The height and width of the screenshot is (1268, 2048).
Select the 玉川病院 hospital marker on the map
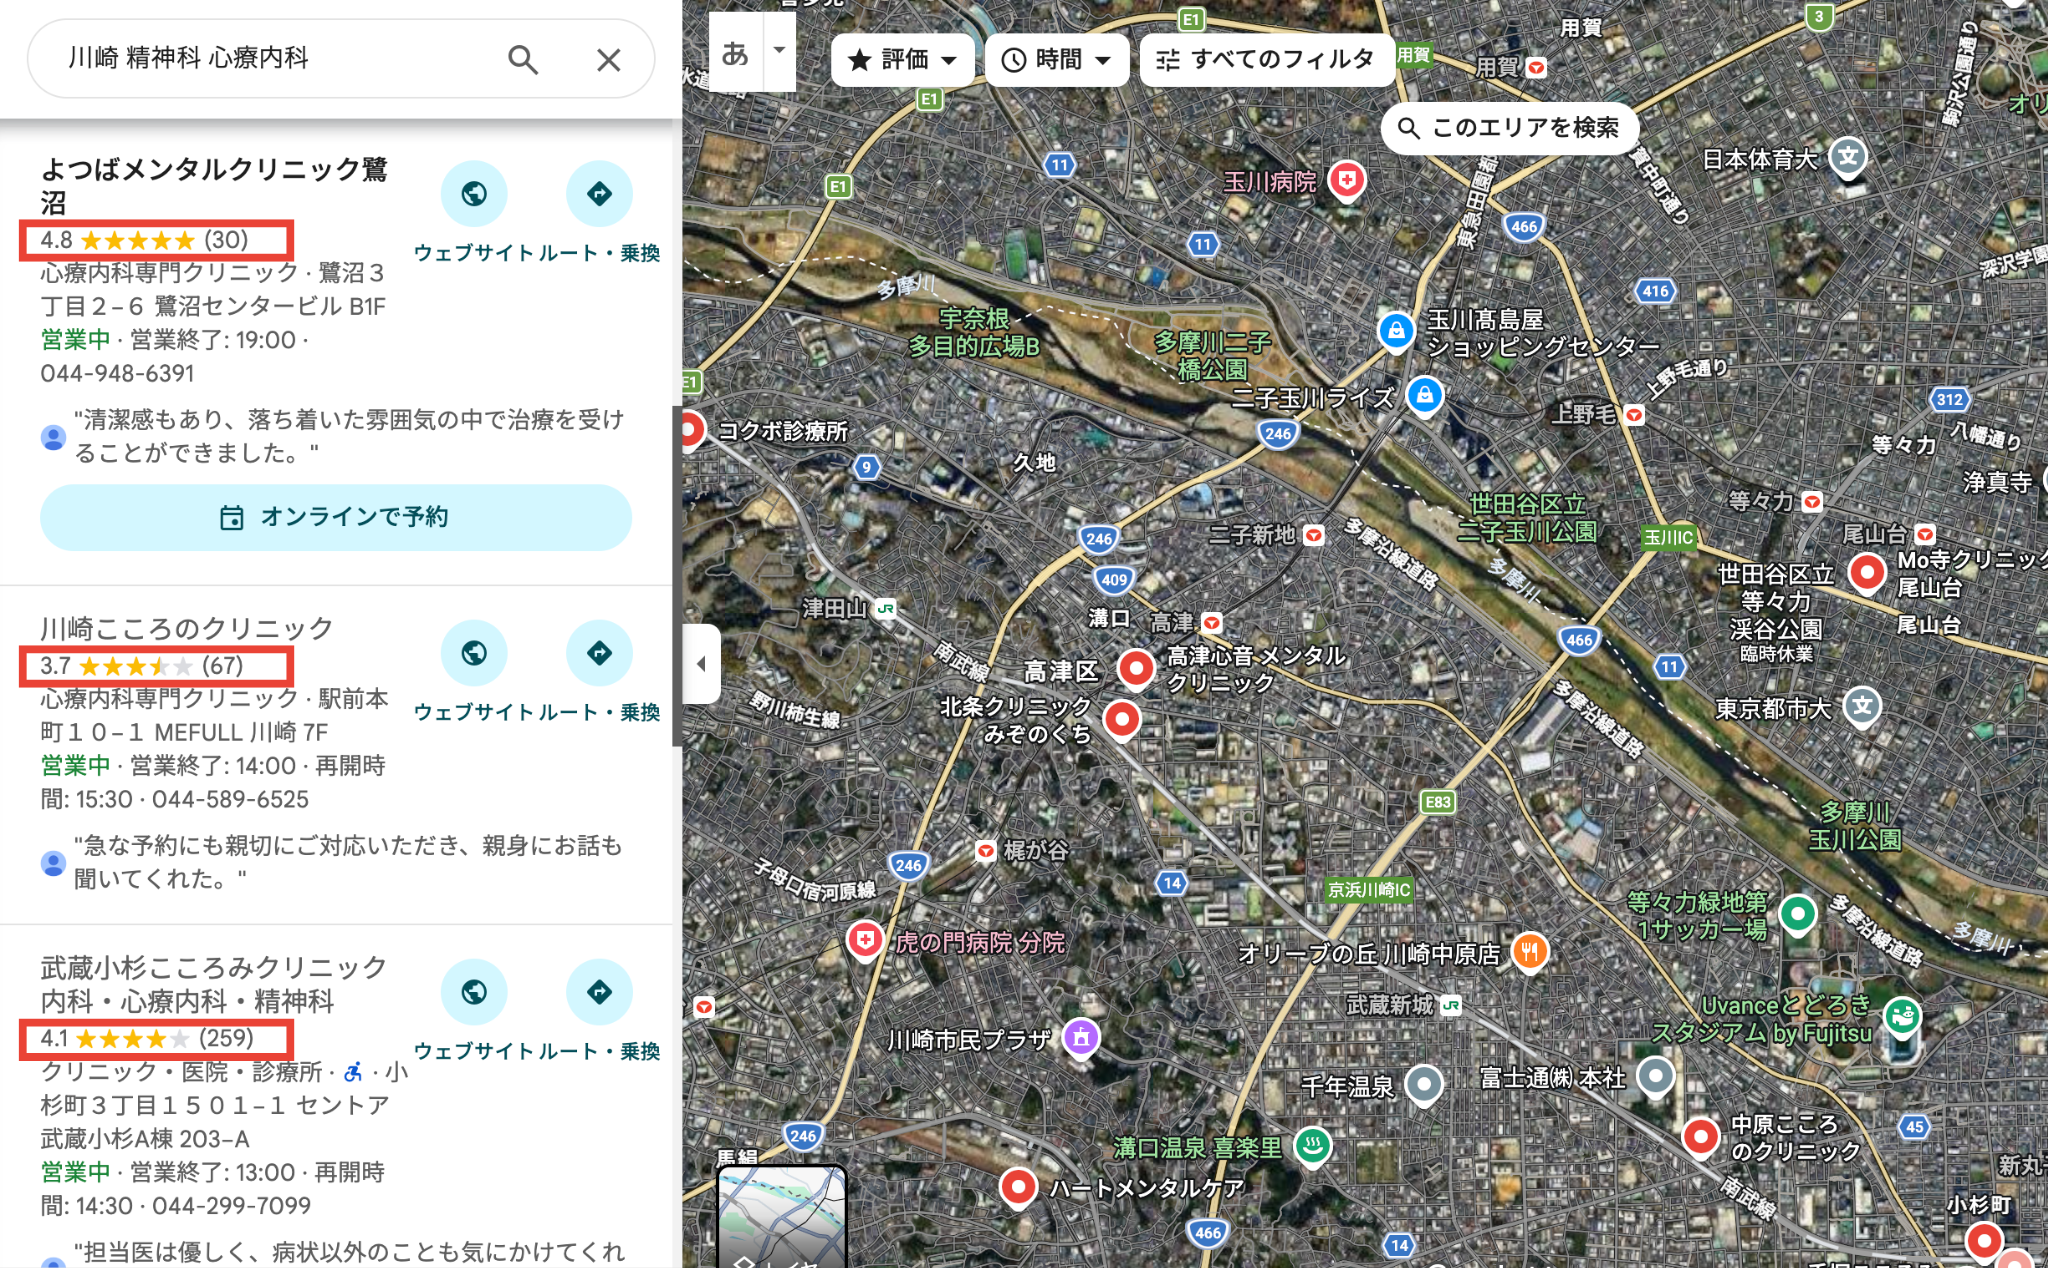(1348, 181)
